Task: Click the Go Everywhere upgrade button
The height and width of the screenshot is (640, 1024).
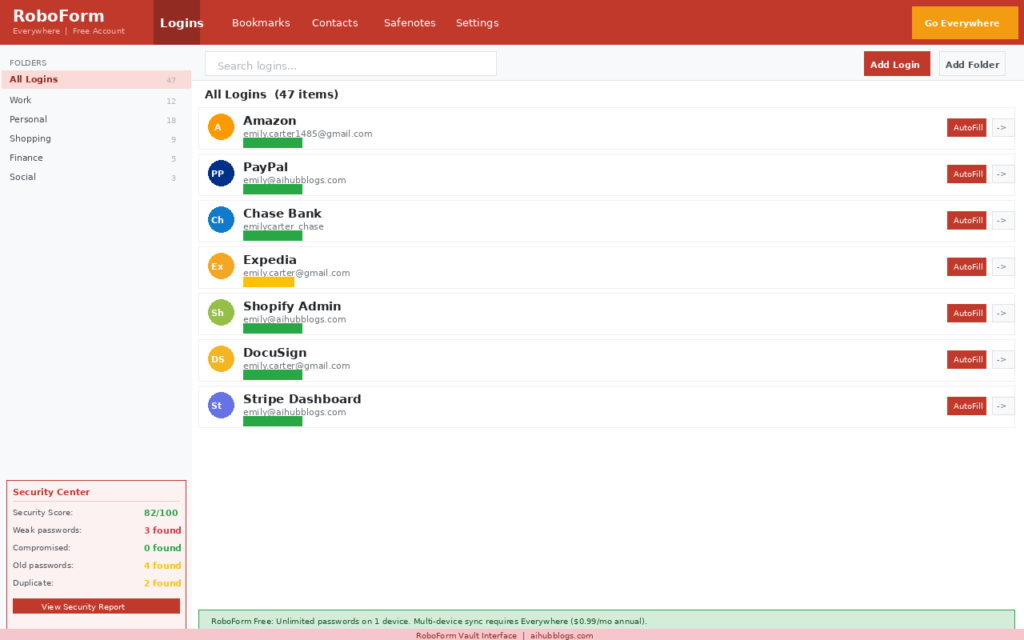Action: click(x=964, y=23)
